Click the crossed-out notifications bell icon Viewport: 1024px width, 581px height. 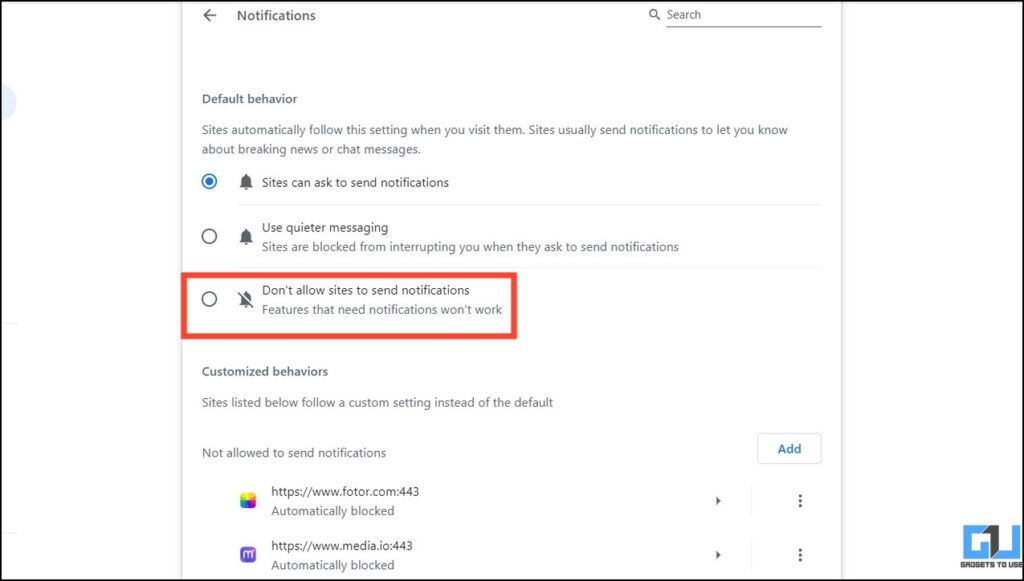click(x=245, y=298)
